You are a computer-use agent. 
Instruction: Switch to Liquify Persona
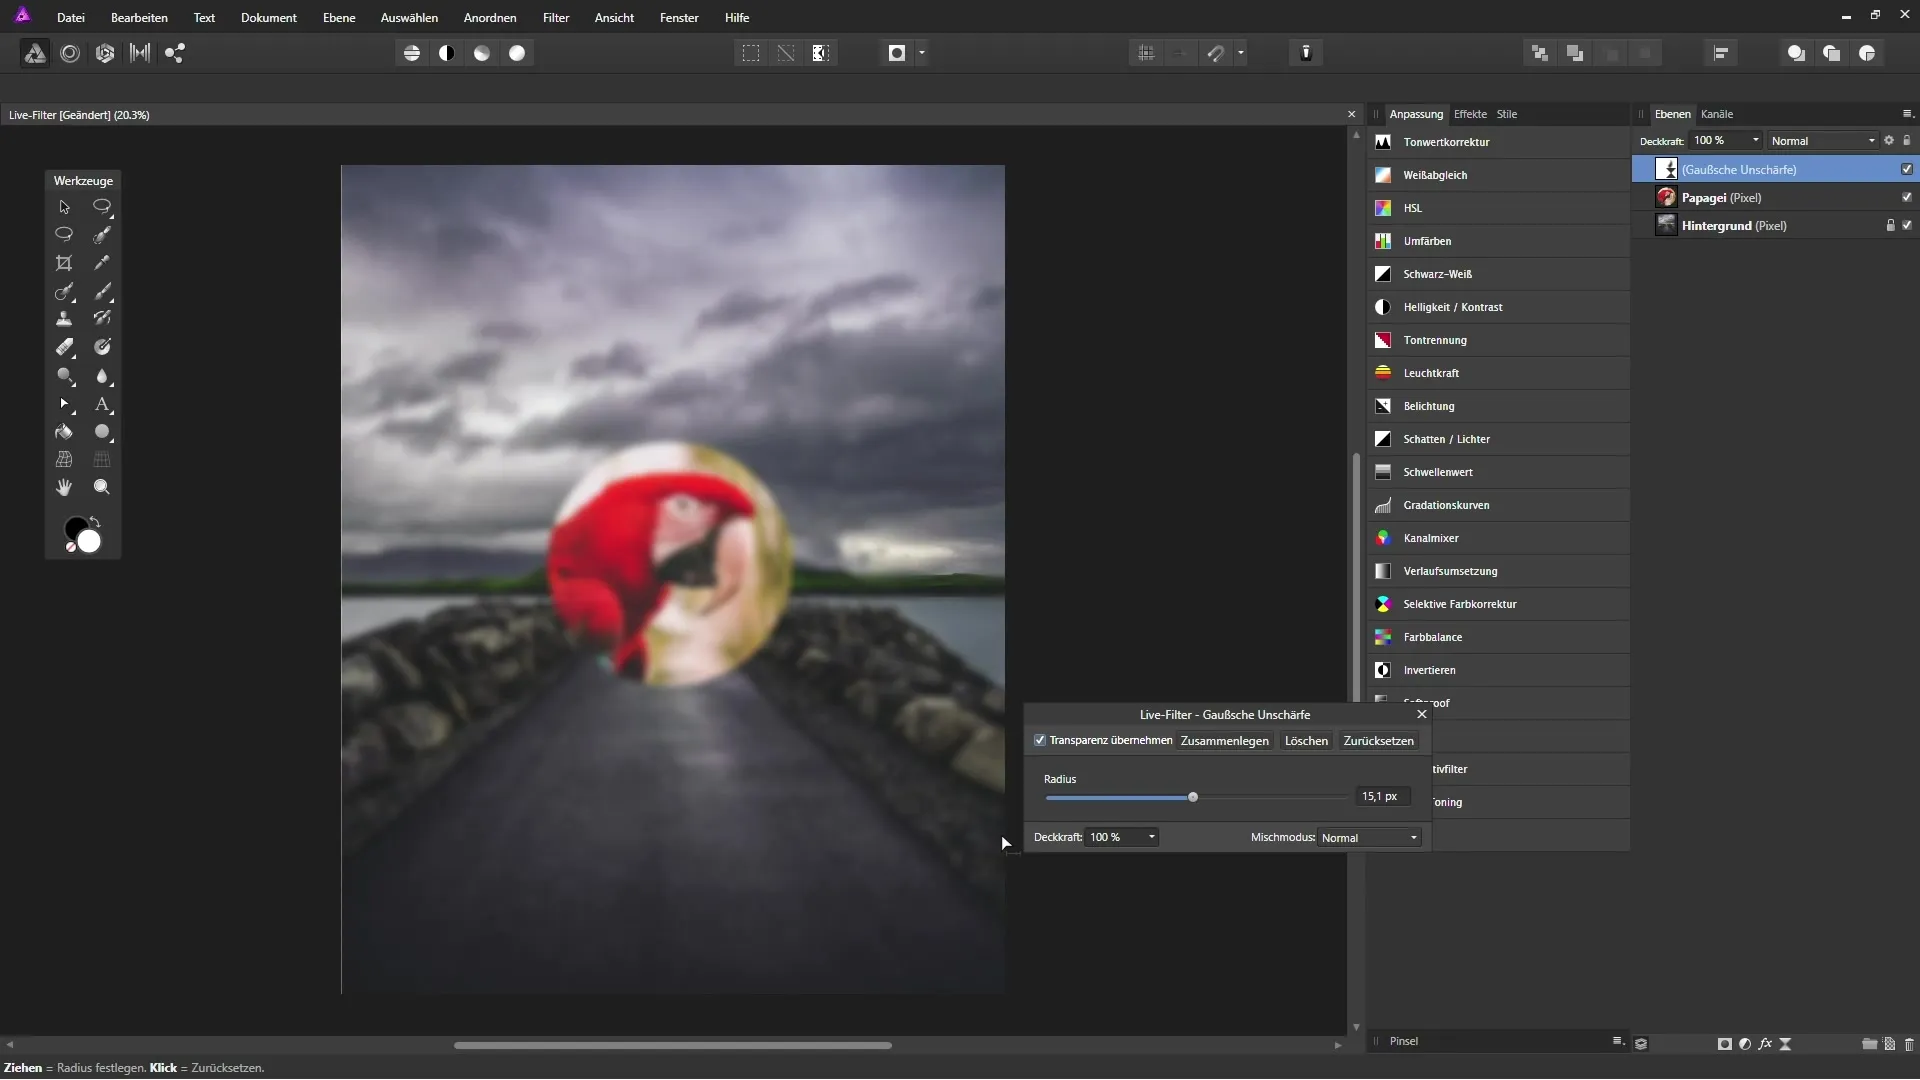[x=70, y=53]
